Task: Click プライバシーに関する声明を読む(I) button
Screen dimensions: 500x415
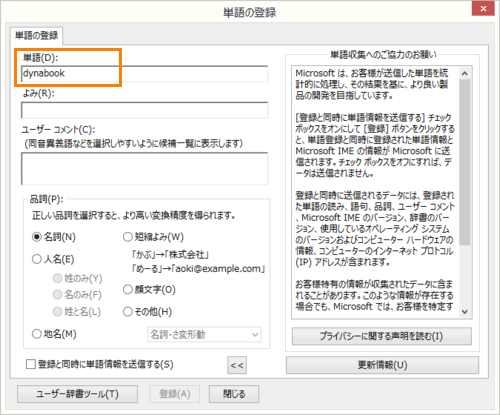Action: [x=382, y=336]
